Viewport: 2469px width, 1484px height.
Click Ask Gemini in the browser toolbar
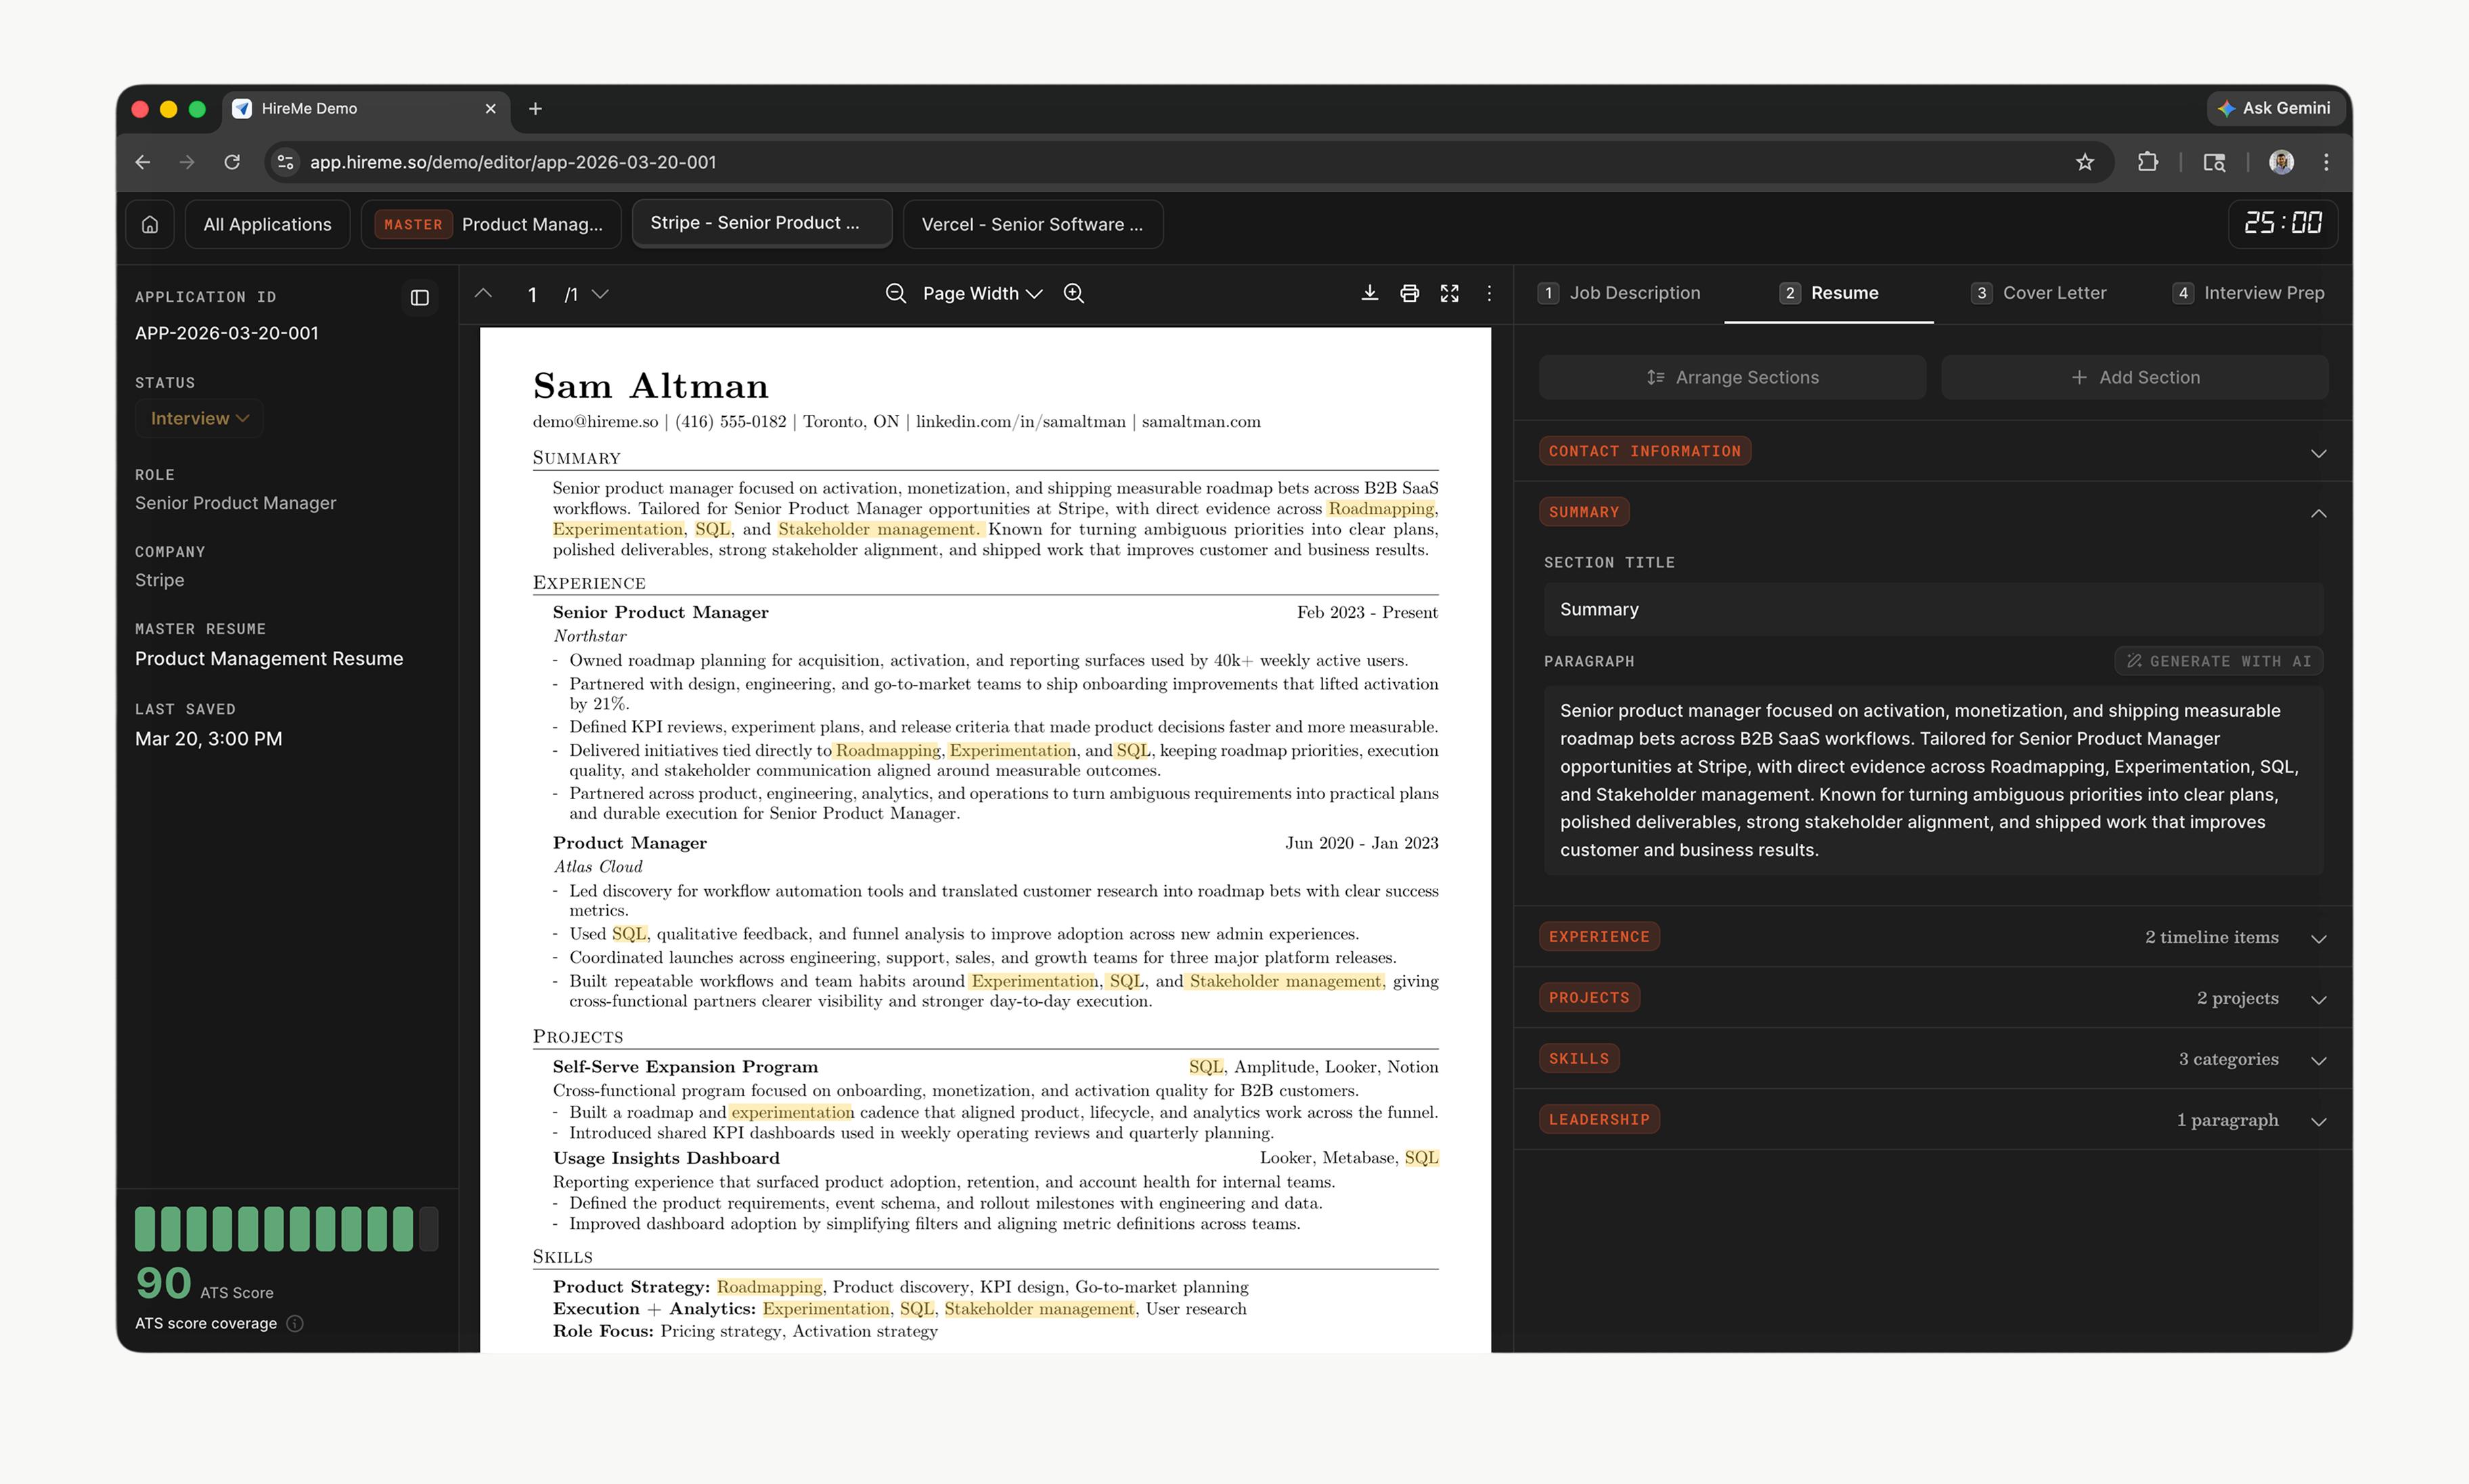click(2275, 108)
